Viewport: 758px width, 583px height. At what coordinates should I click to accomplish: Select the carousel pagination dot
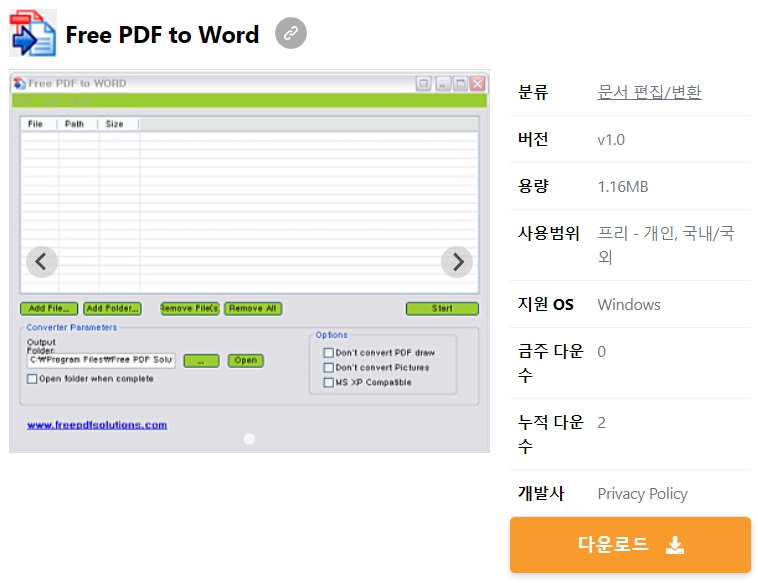pos(249,439)
